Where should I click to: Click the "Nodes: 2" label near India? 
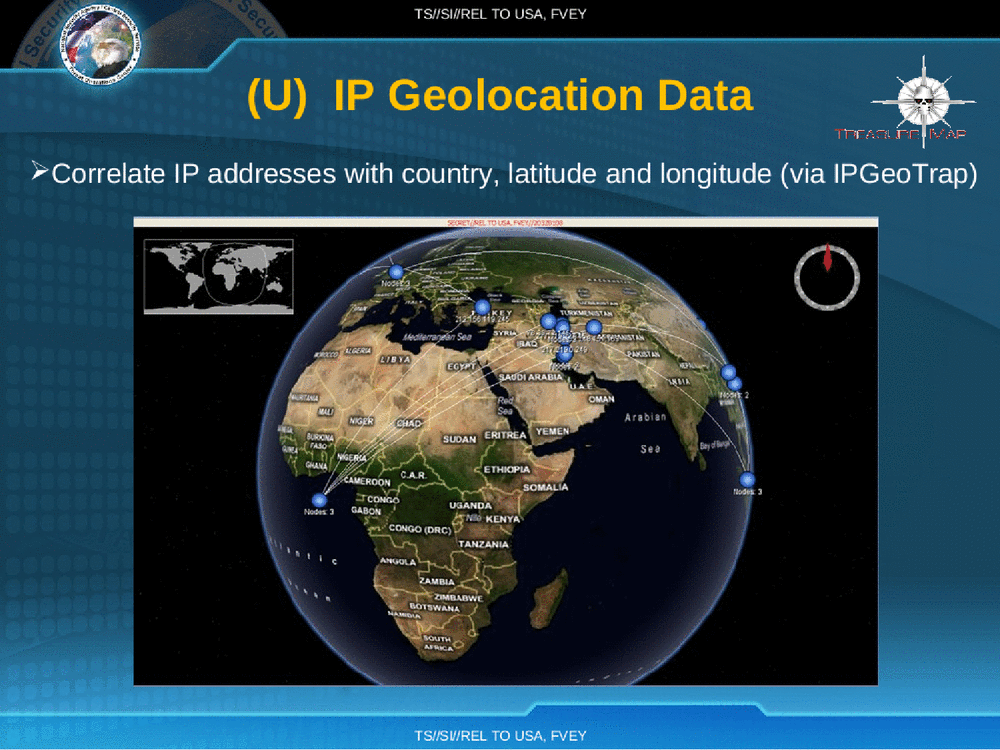tap(734, 395)
